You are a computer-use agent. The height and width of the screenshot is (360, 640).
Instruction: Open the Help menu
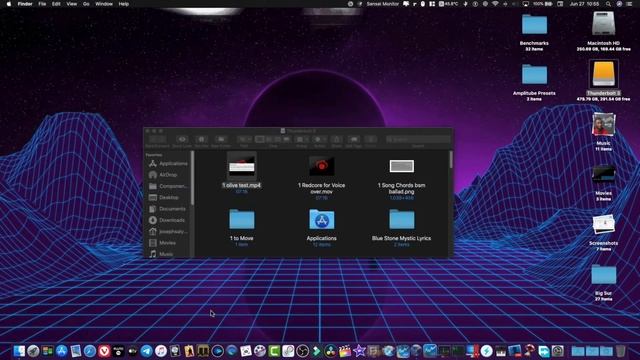(124, 4)
